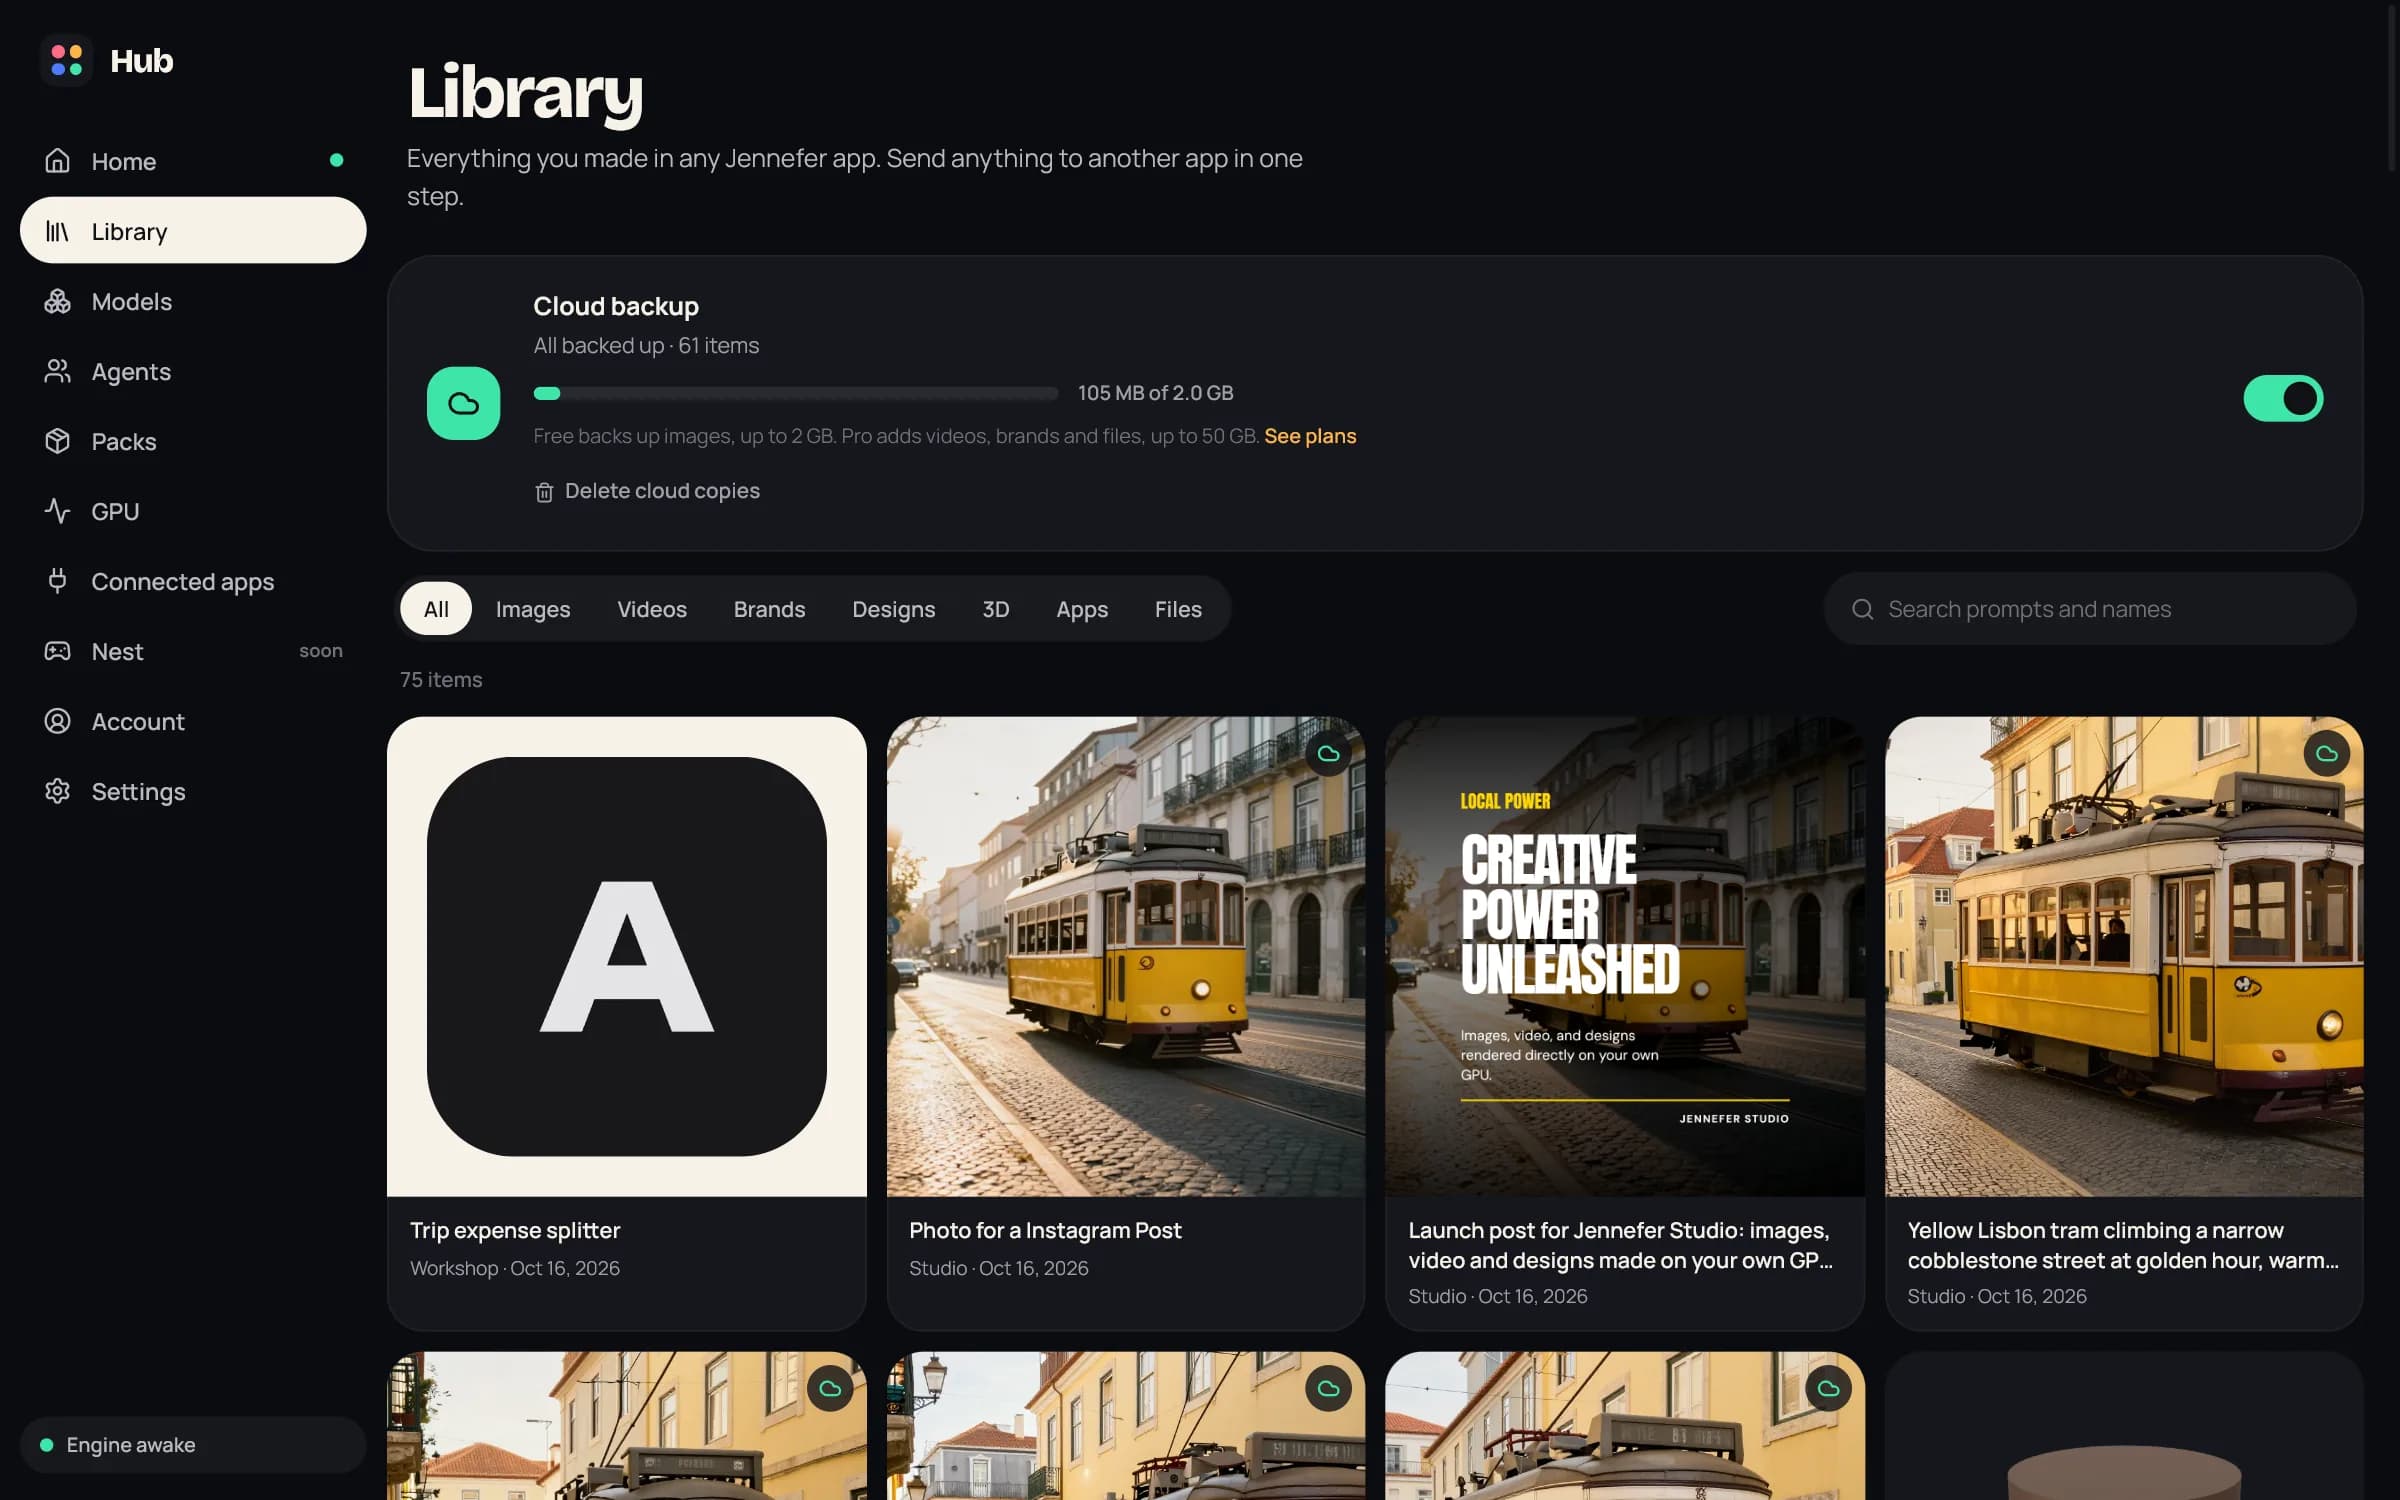Open the Yellow Lisbon tram image thumbnail
The image size is (2400, 1500).
click(2124, 956)
